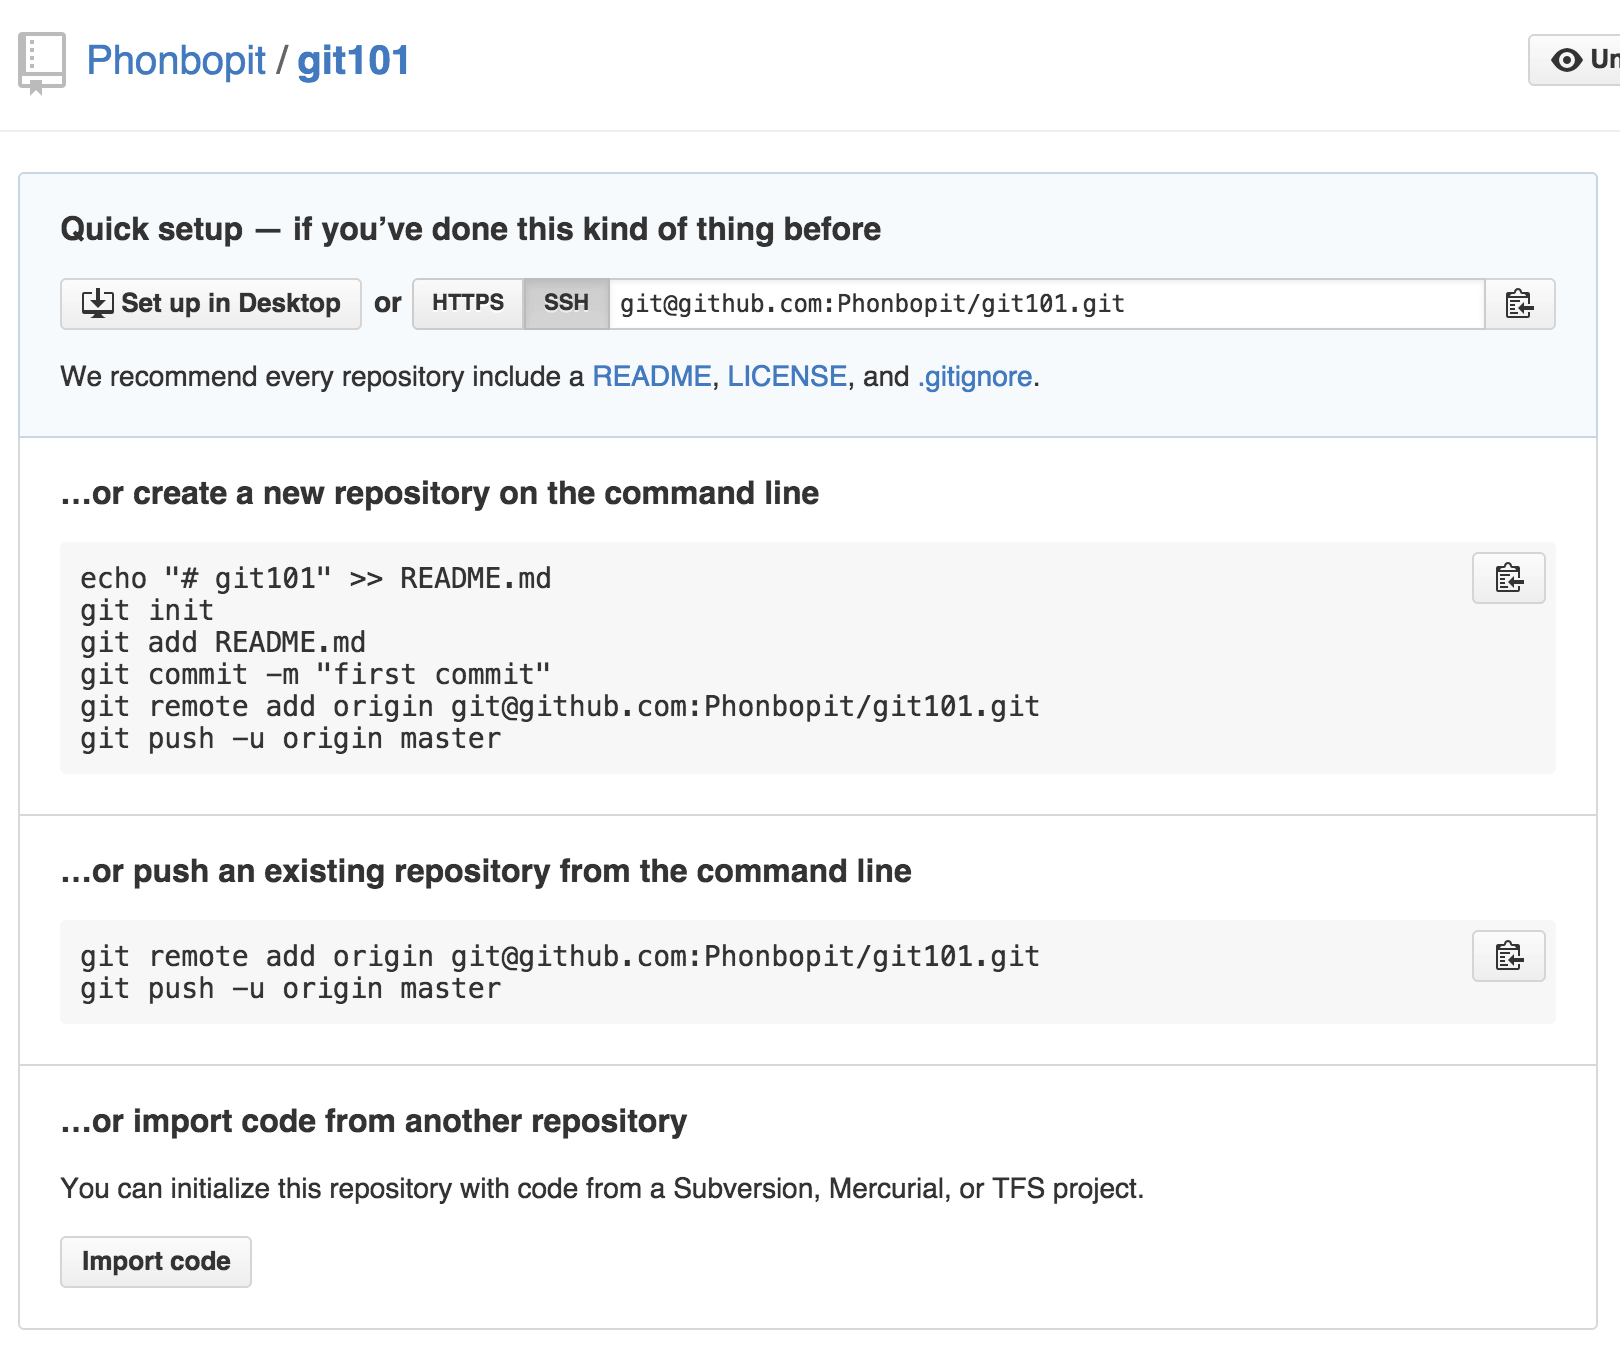Open the Phonbopit user profile link
Viewport: 1620px width, 1364px height.
(x=176, y=61)
